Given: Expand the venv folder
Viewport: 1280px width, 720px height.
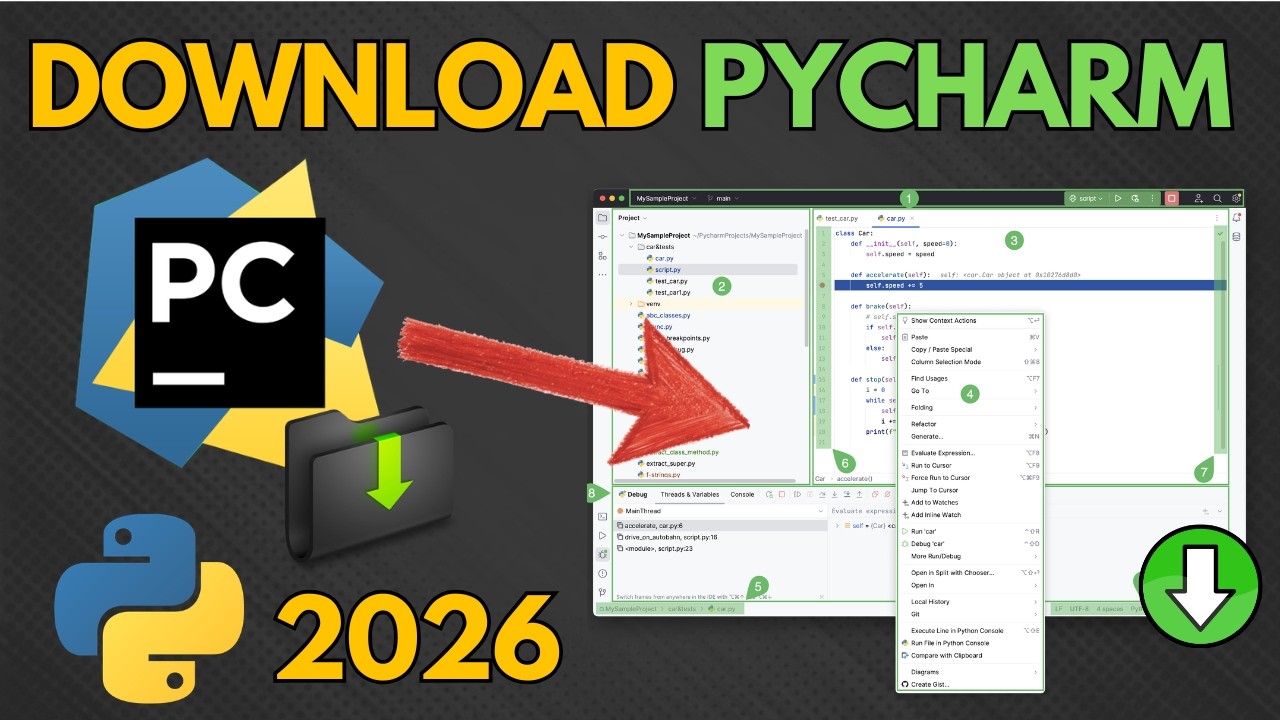Looking at the screenshot, I should coord(631,303).
